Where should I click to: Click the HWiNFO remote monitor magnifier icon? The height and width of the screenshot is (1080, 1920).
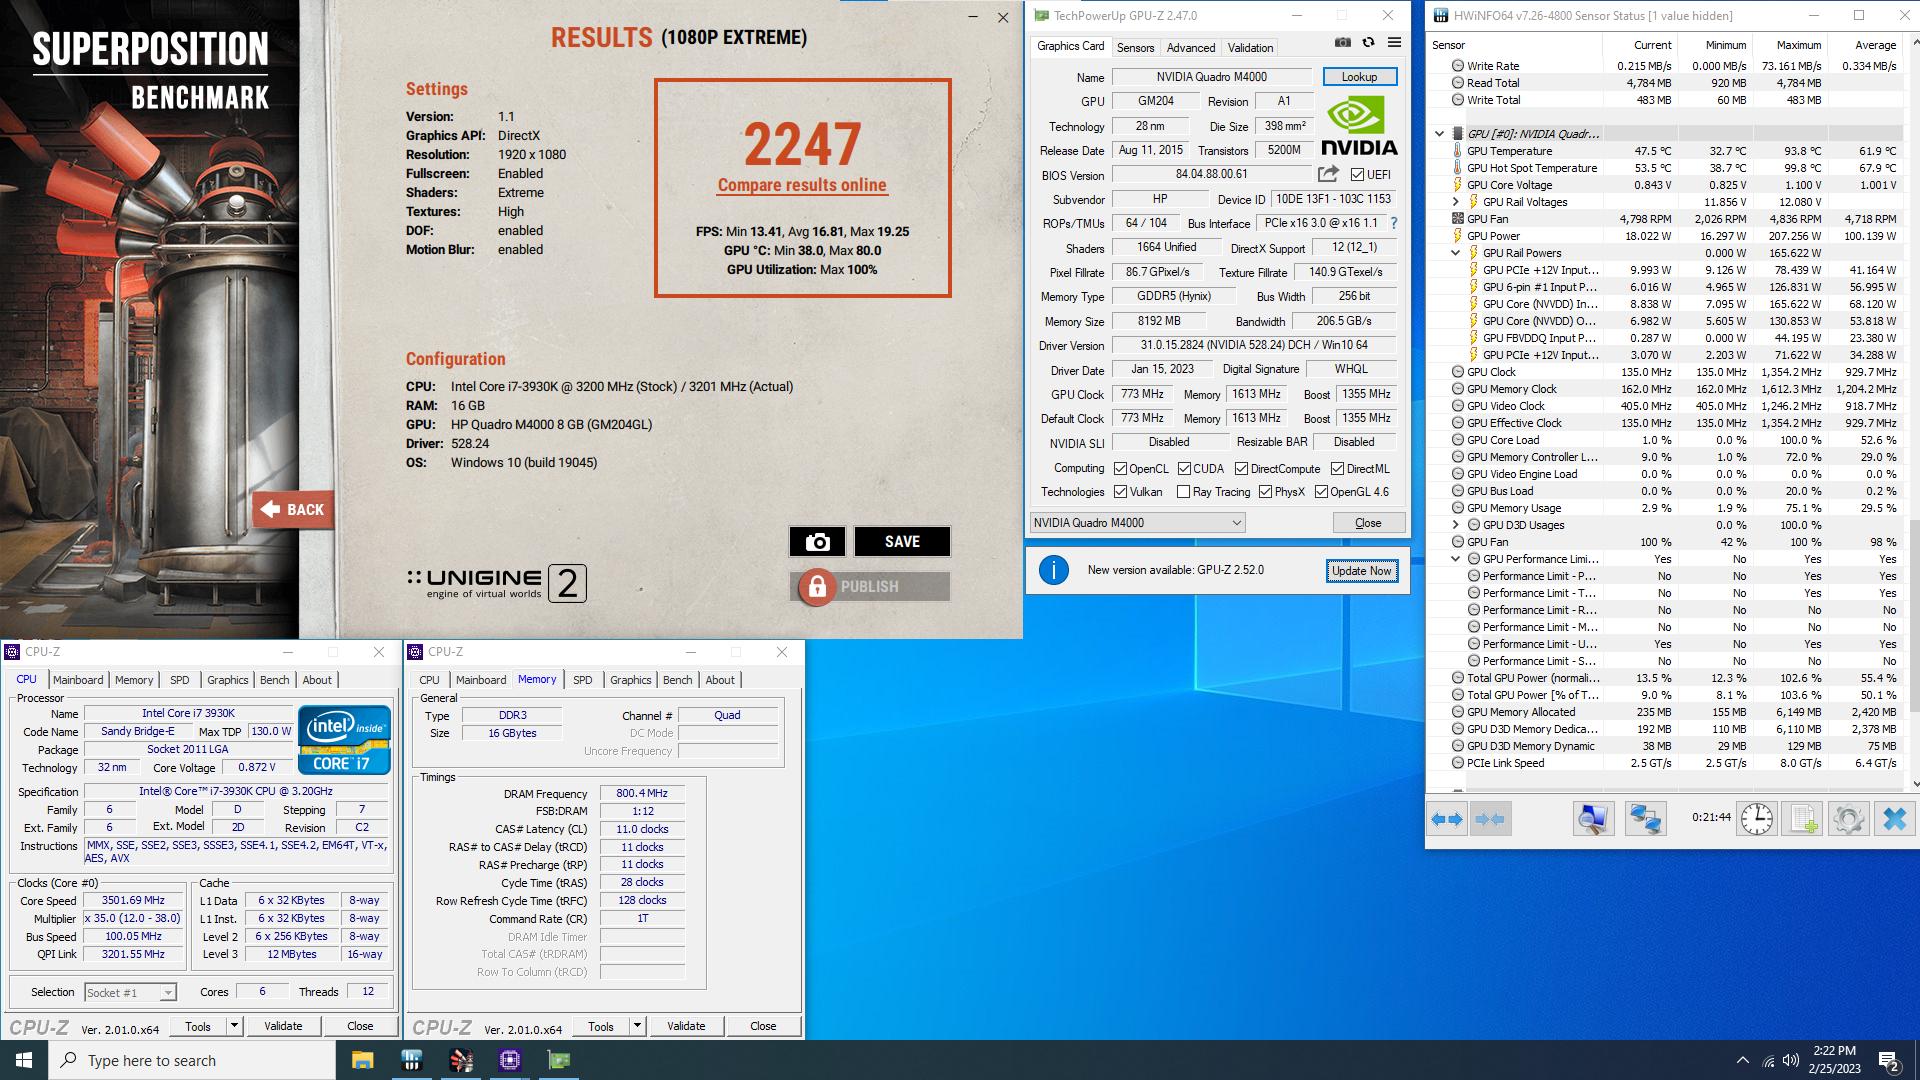click(1593, 819)
